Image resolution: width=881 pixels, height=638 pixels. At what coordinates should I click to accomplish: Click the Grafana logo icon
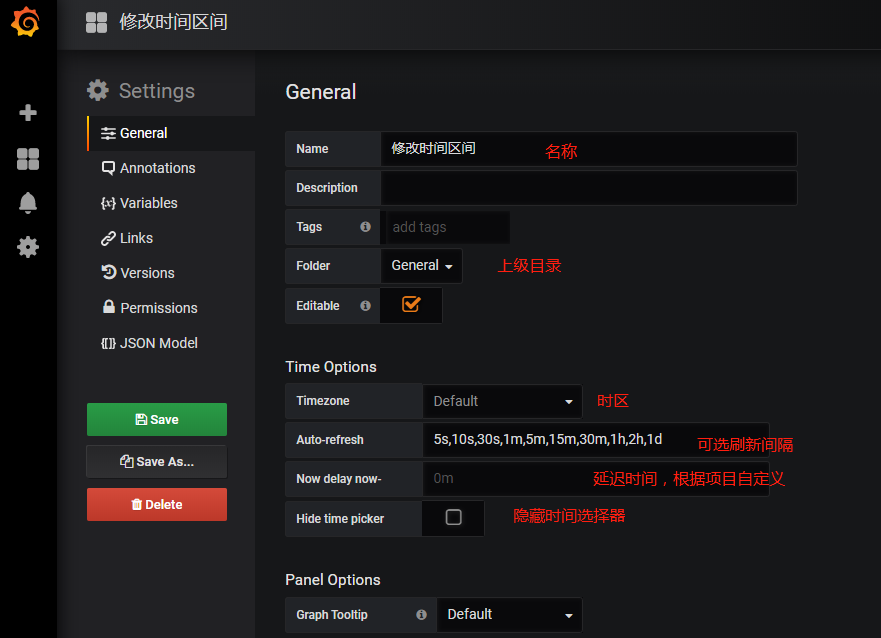tap(26, 22)
